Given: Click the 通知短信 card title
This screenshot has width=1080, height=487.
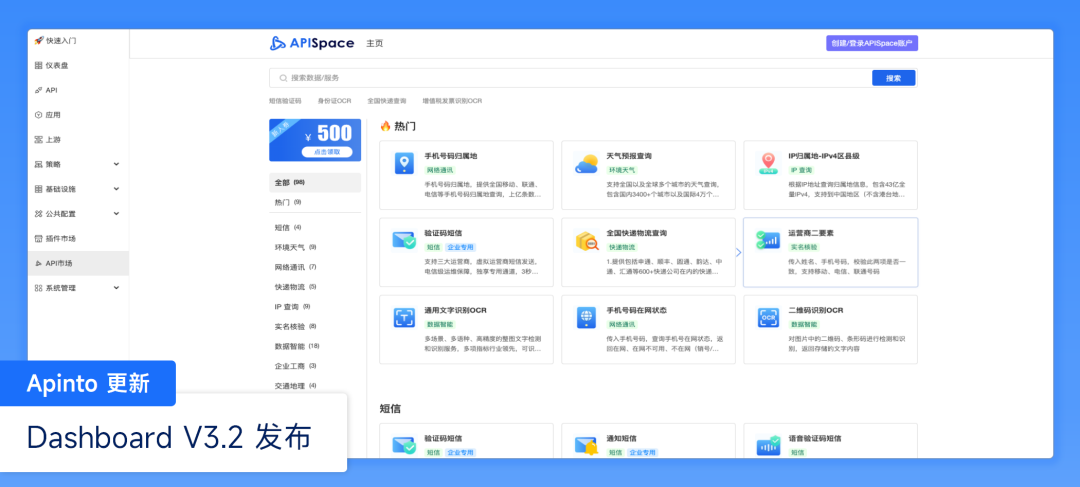Looking at the screenshot, I should [621, 438].
